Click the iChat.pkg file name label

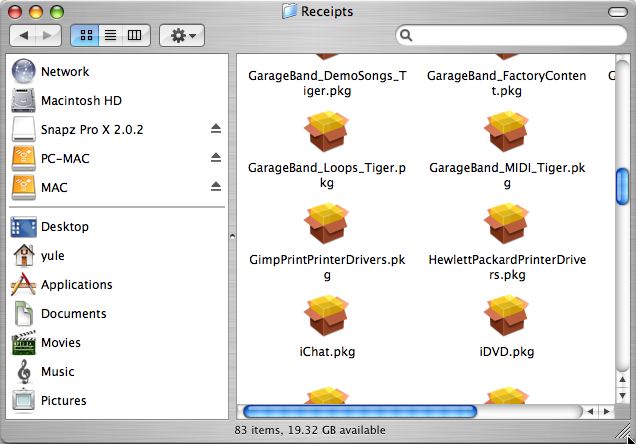coord(327,352)
